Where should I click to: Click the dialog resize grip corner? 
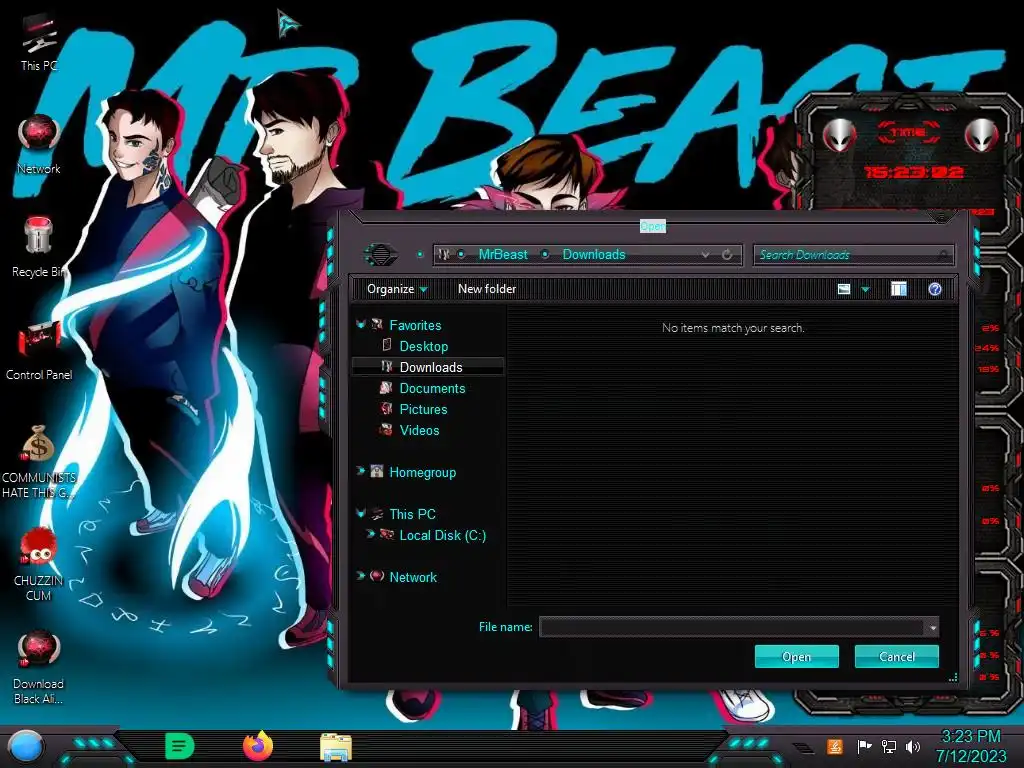click(953, 677)
